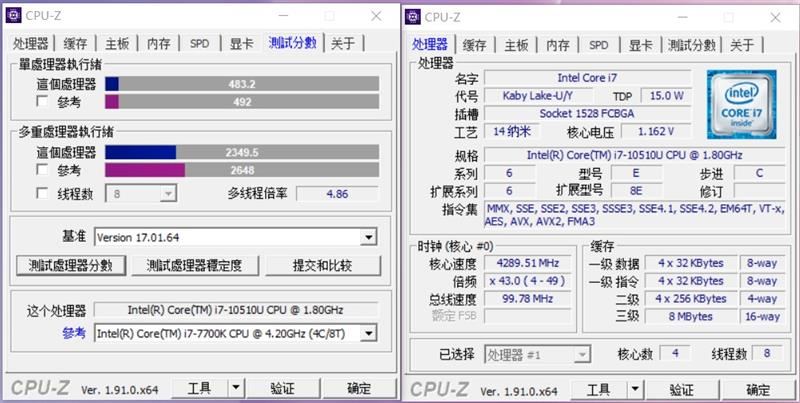Click the 工艺 value 14 纳米
Image resolution: width=800 pixels, height=403 pixels.
tap(512, 132)
